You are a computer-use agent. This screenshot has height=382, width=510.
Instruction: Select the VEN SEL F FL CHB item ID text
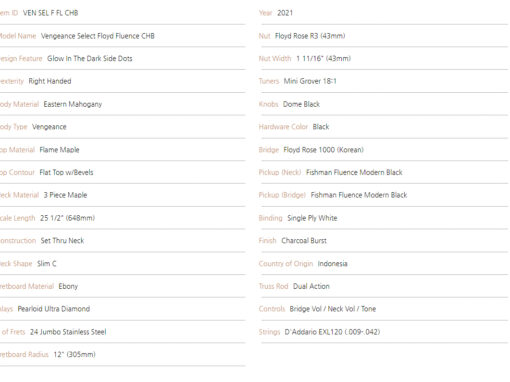[50, 13]
